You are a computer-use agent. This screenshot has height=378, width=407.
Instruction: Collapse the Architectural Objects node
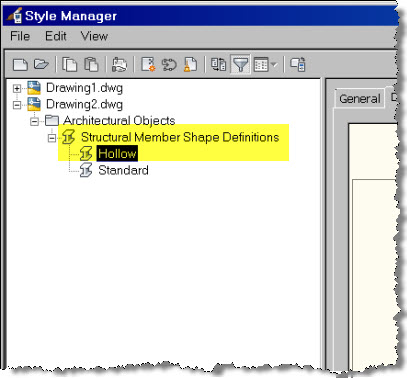(34, 121)
